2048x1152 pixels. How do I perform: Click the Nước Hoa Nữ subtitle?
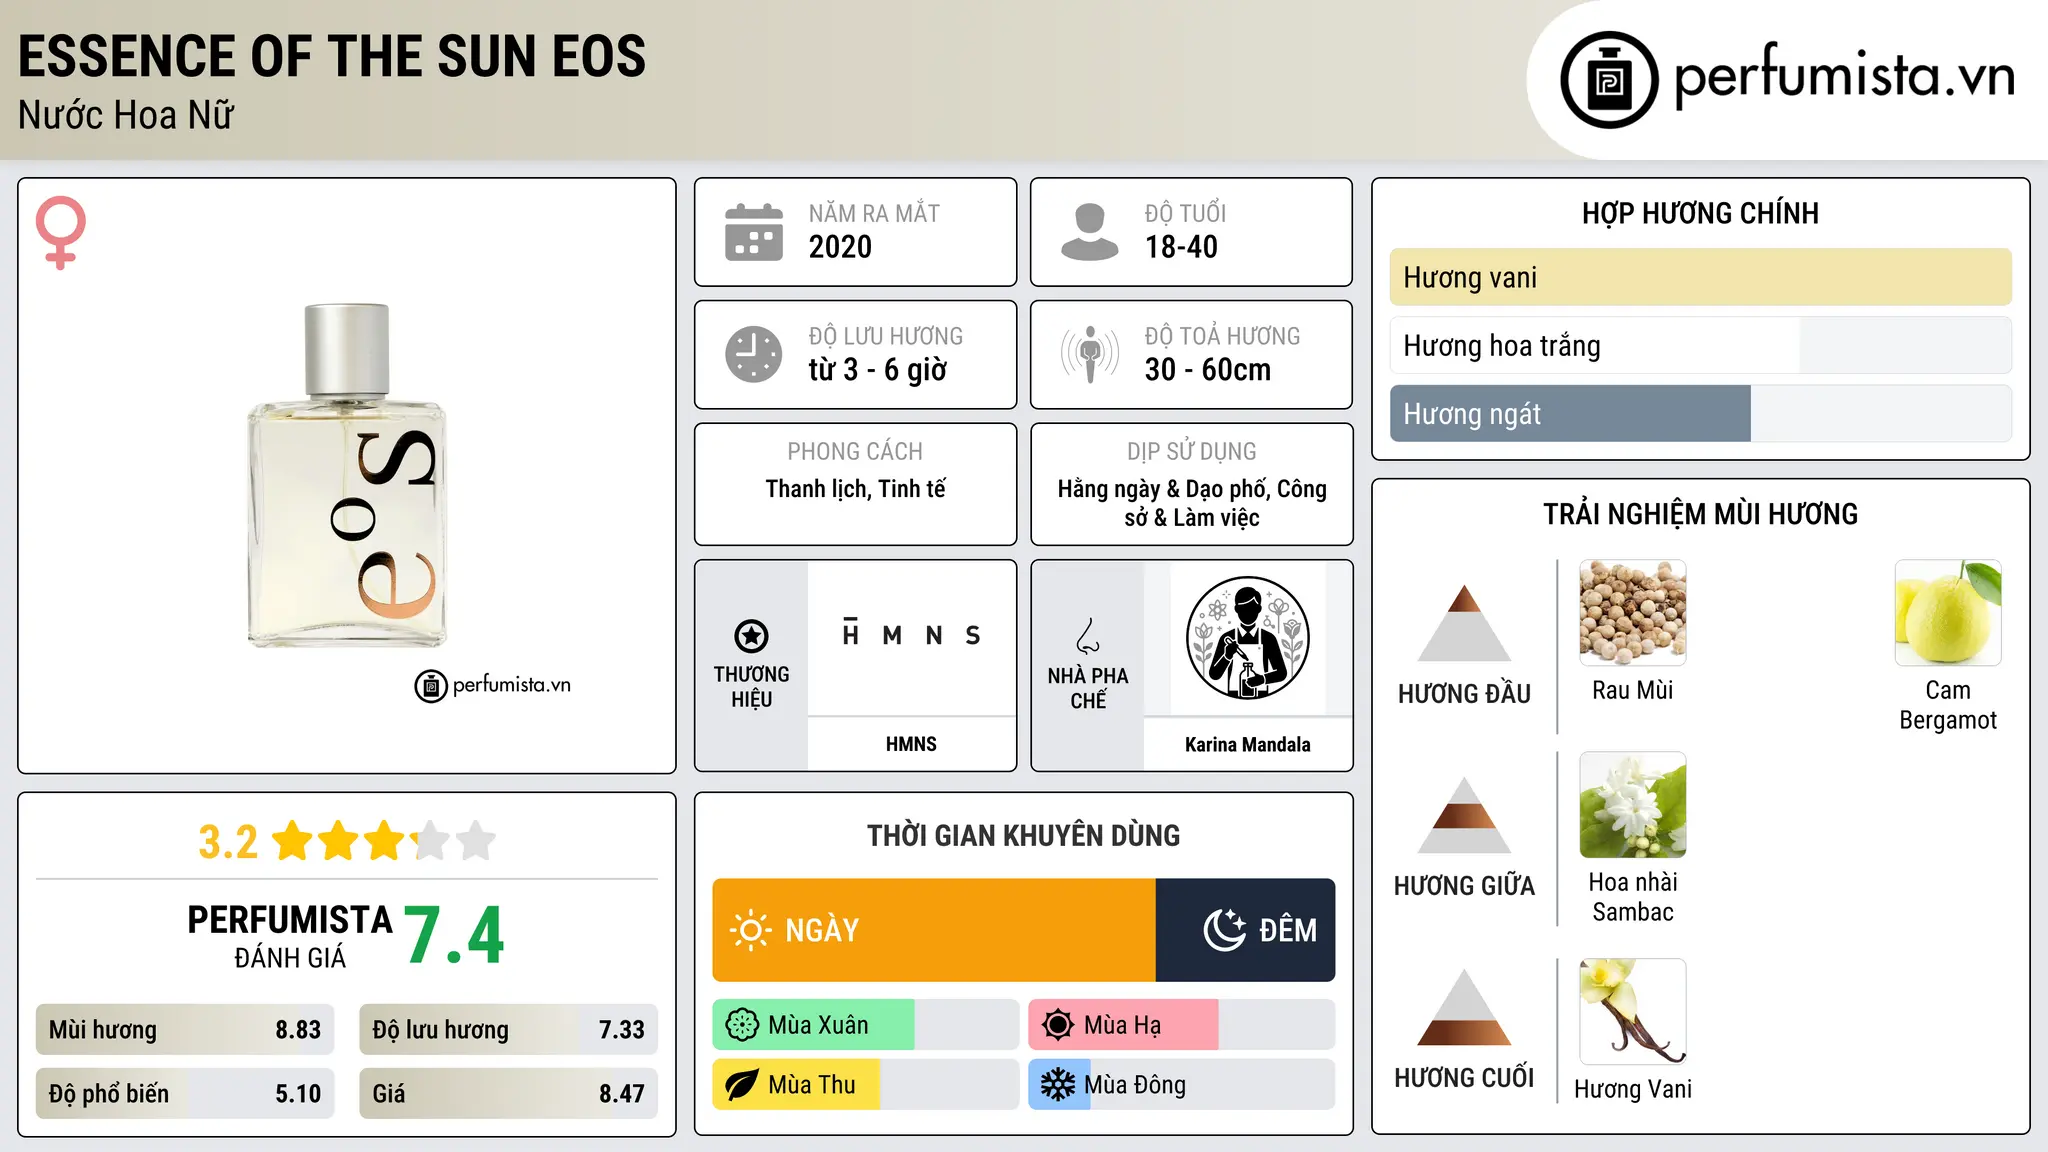[x=126, y=115]
